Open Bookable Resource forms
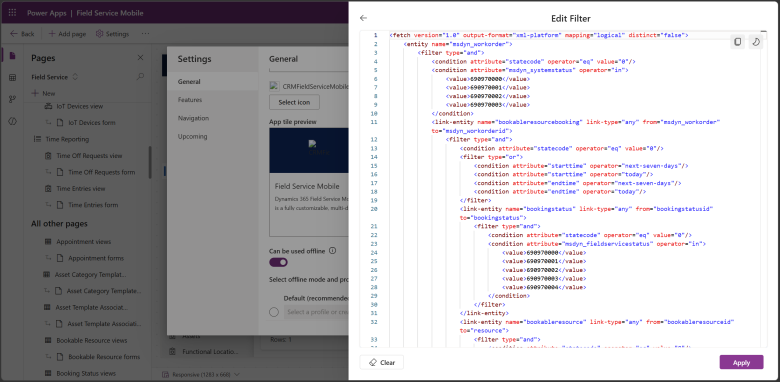 pos(104,357)
